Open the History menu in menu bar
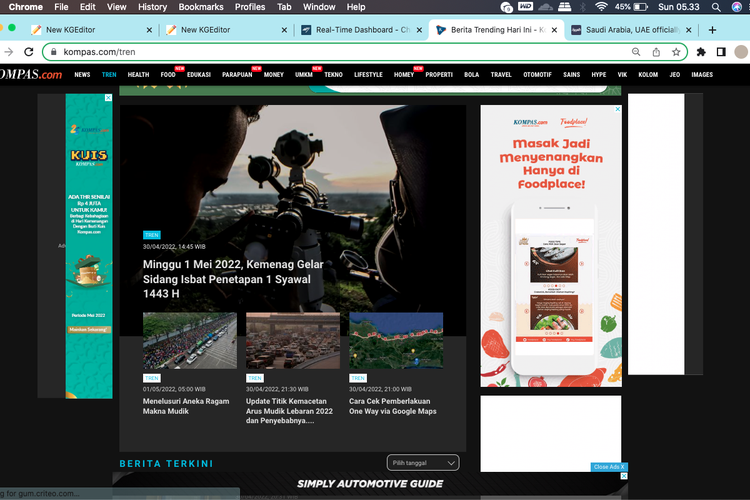 152,7
